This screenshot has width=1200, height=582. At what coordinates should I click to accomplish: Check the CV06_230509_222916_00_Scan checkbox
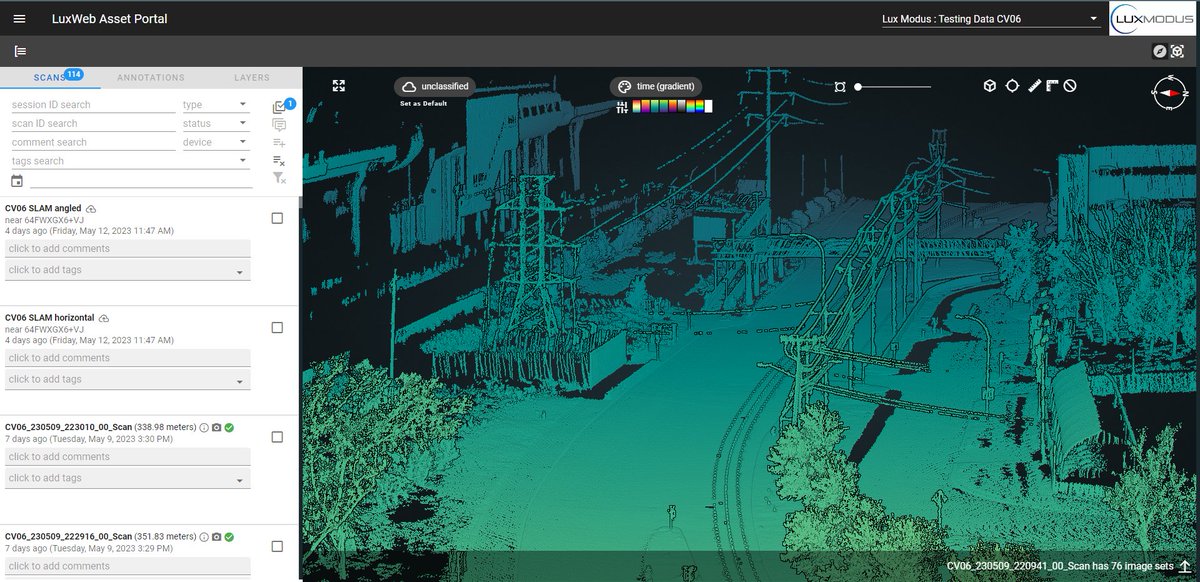pos(277,546)
